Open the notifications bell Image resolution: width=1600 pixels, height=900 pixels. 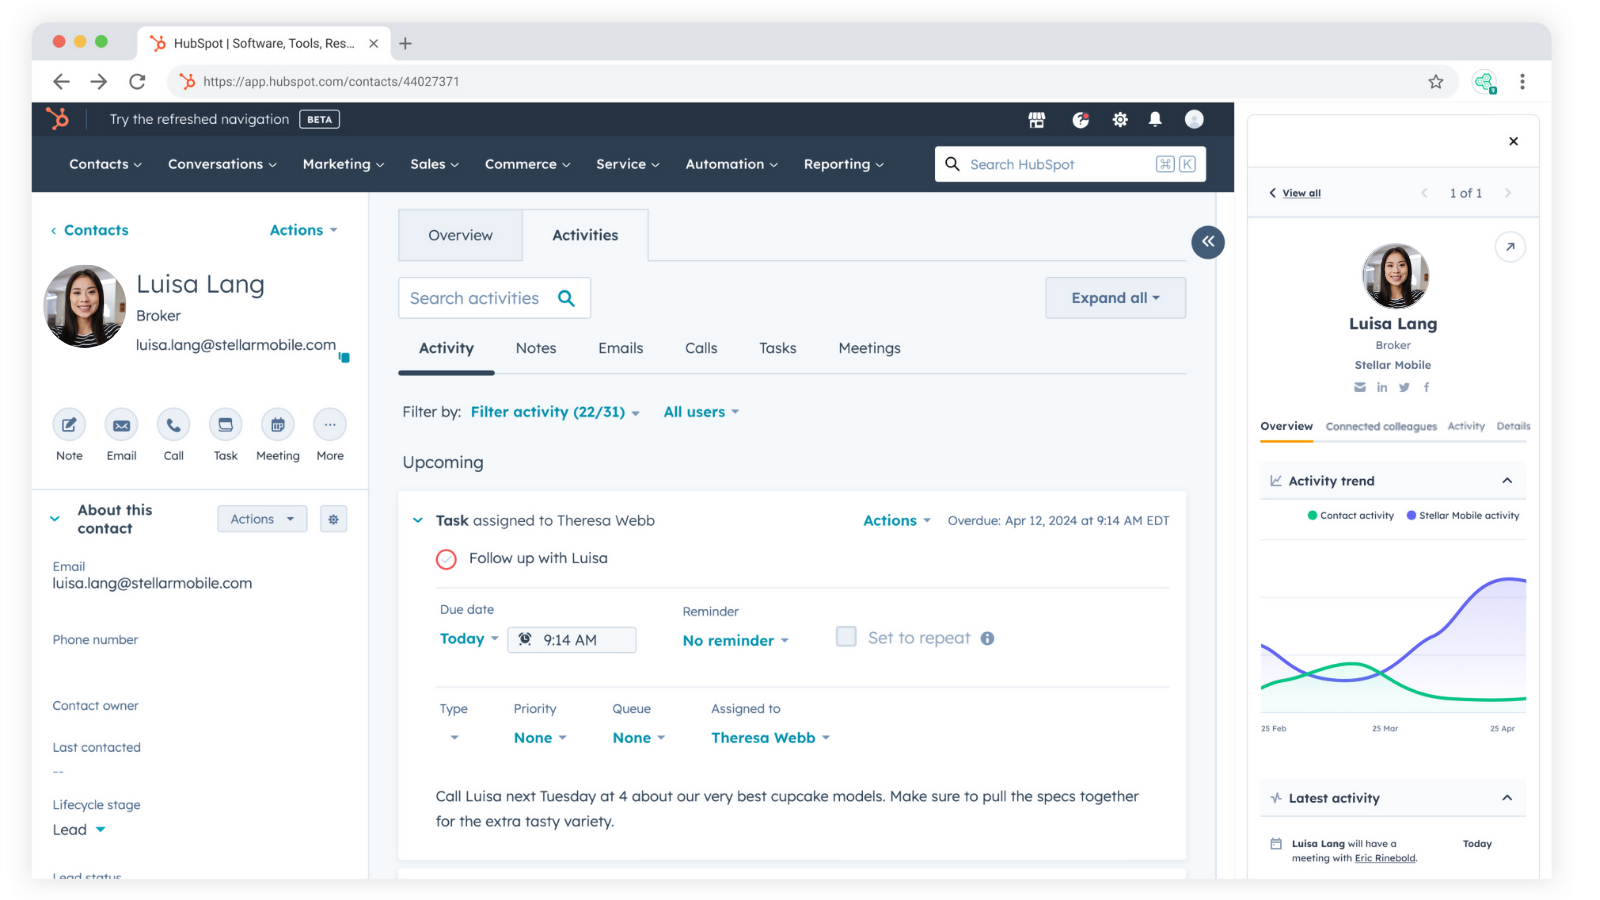[1155, 120]
